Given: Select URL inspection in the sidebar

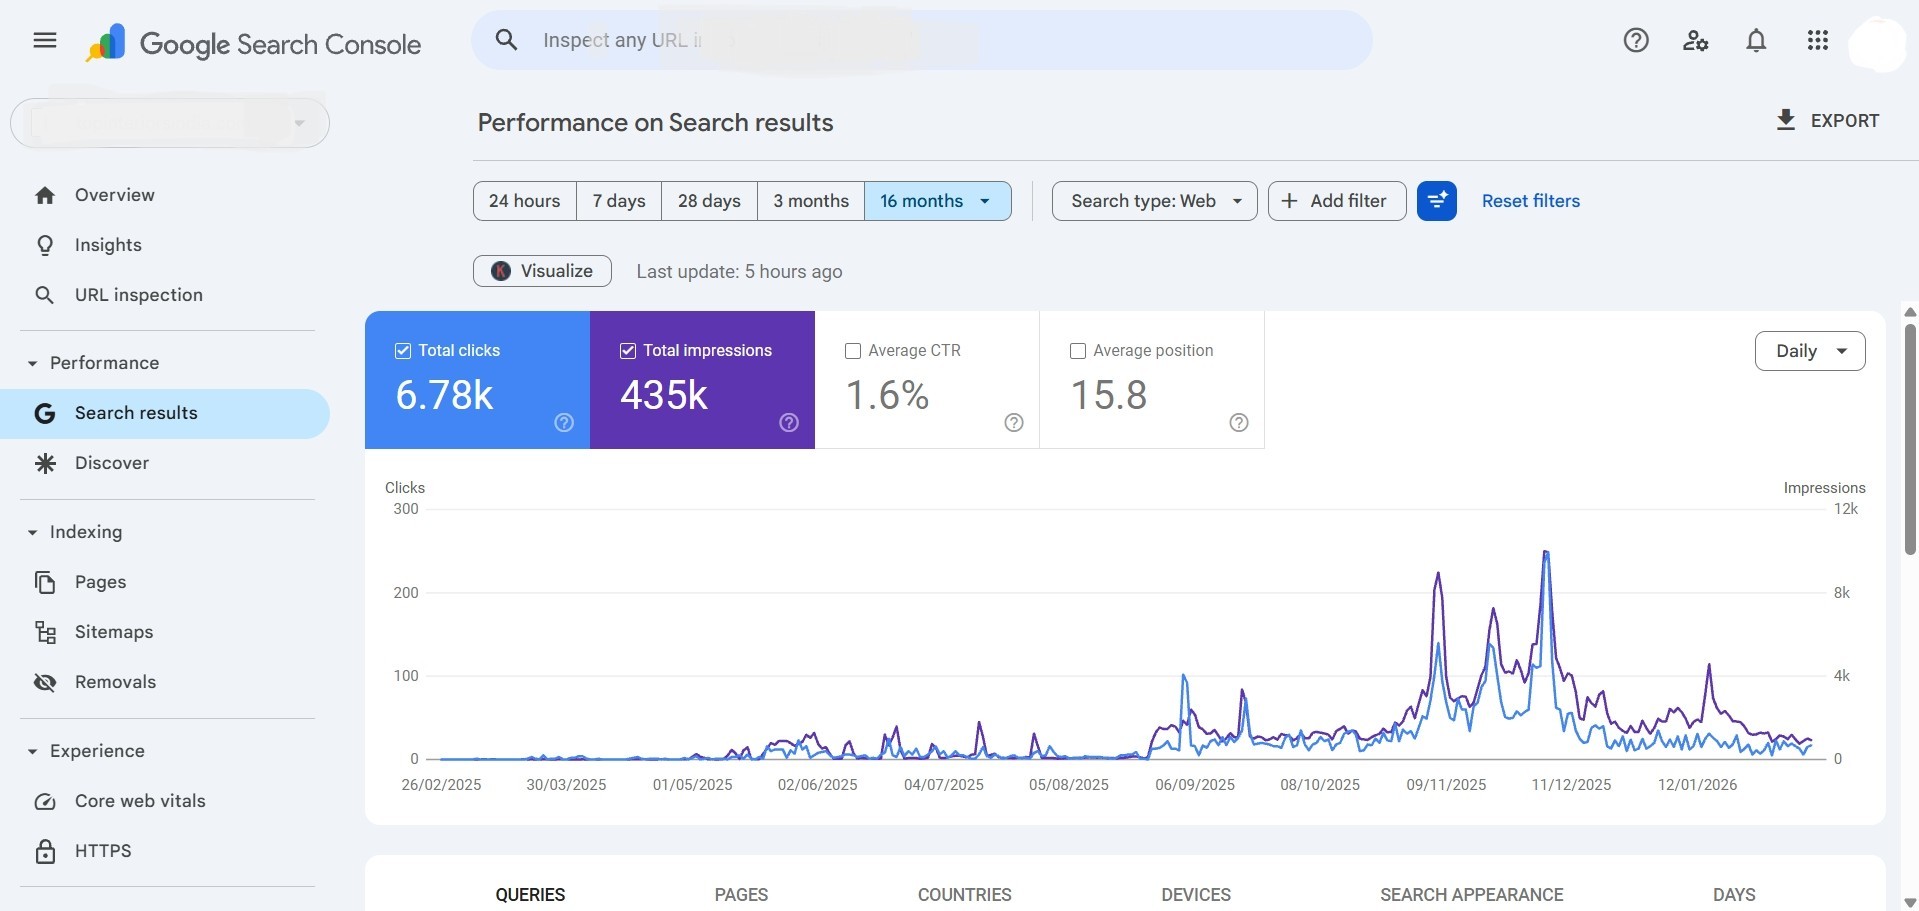Looking at the screenshot, I should click(x=138, y=294).
